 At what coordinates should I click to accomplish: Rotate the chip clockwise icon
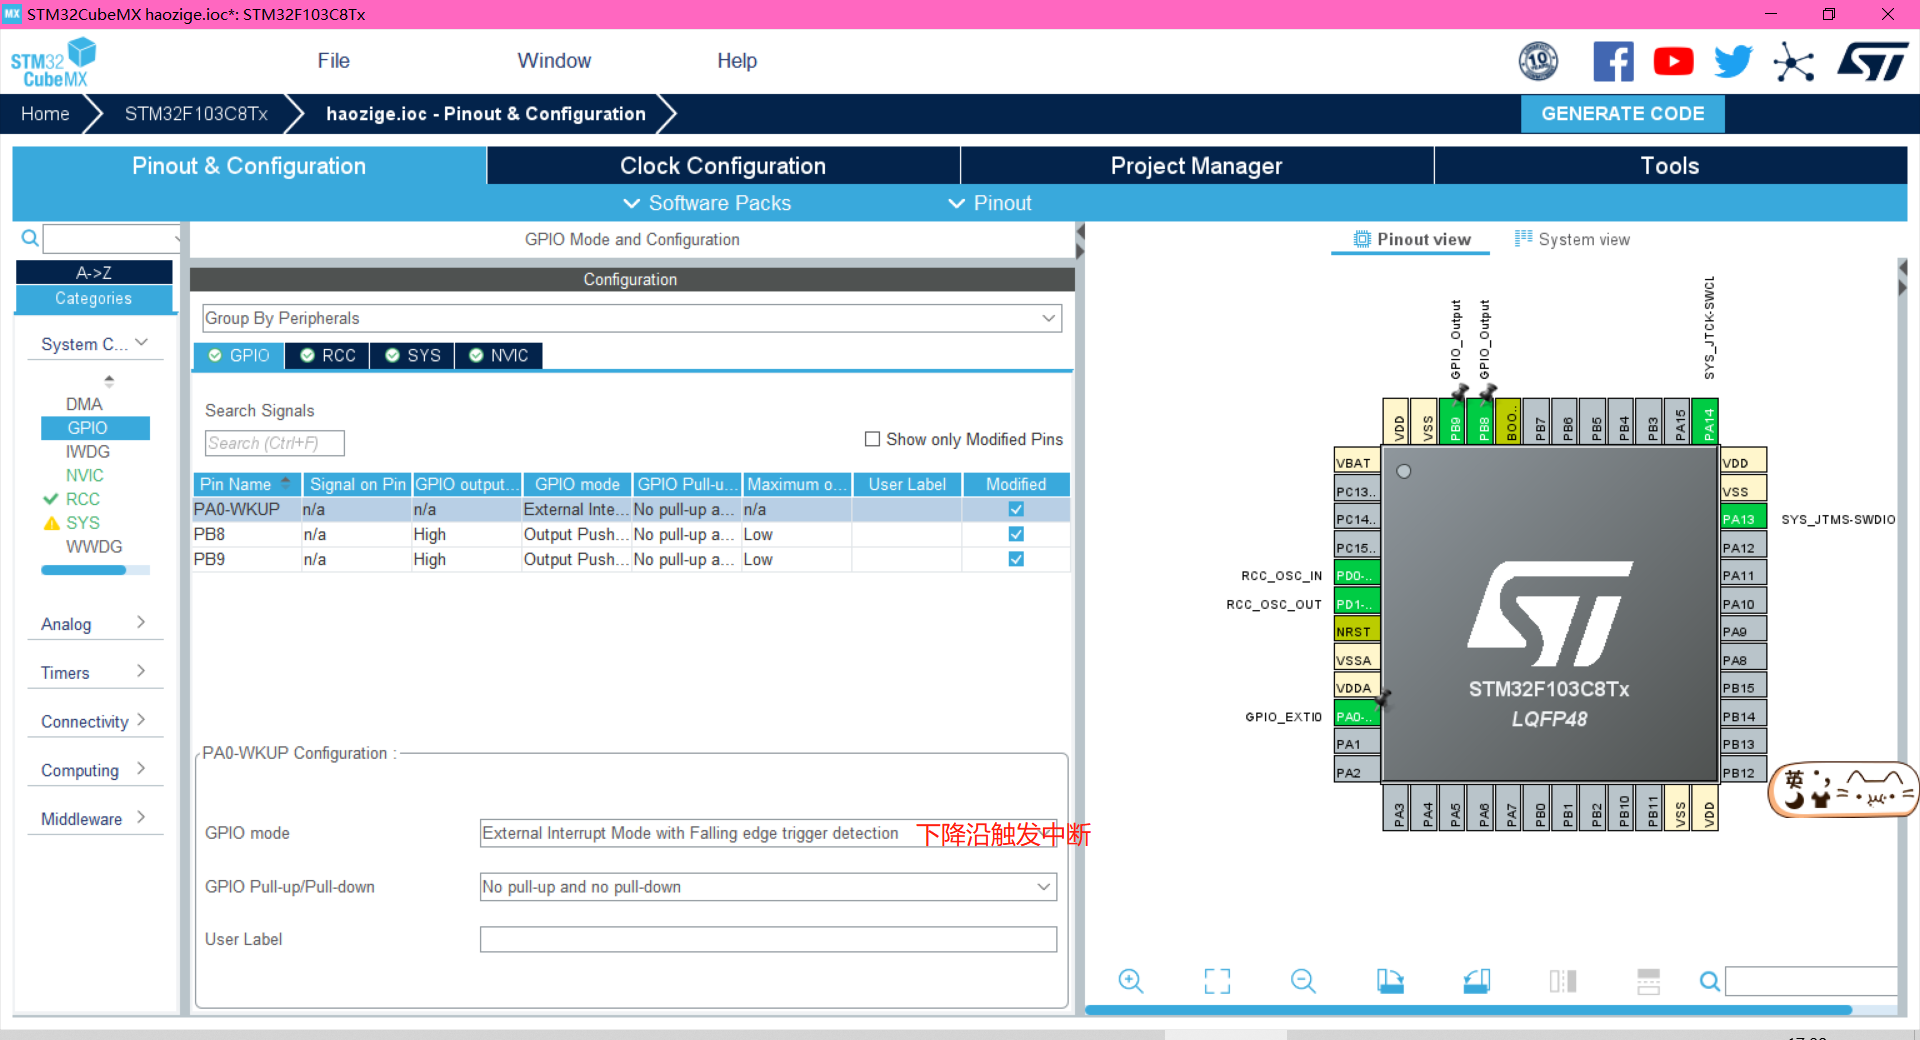pos(1390,981)
